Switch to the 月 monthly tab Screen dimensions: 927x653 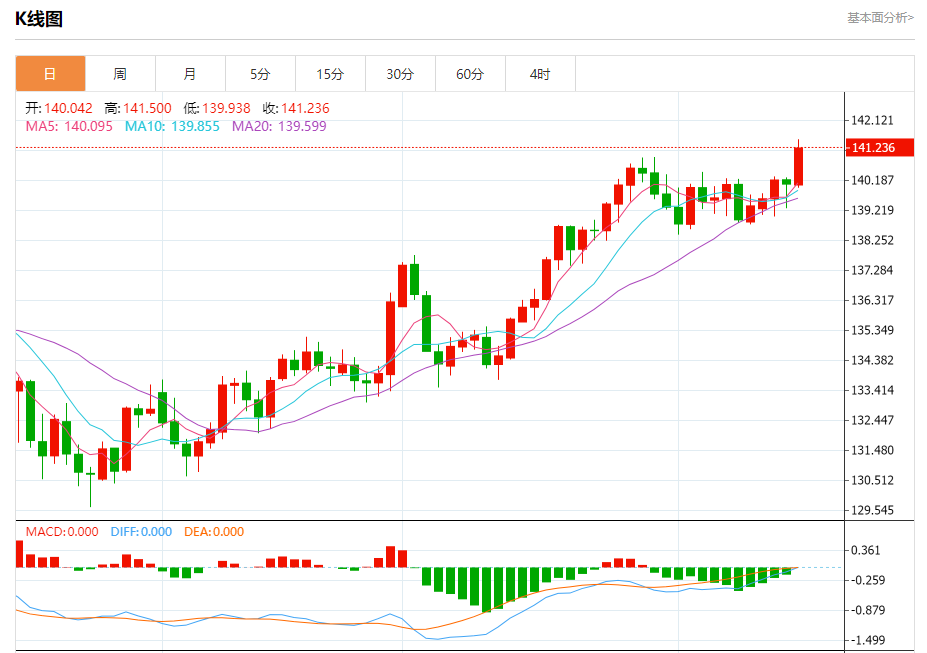190,74
